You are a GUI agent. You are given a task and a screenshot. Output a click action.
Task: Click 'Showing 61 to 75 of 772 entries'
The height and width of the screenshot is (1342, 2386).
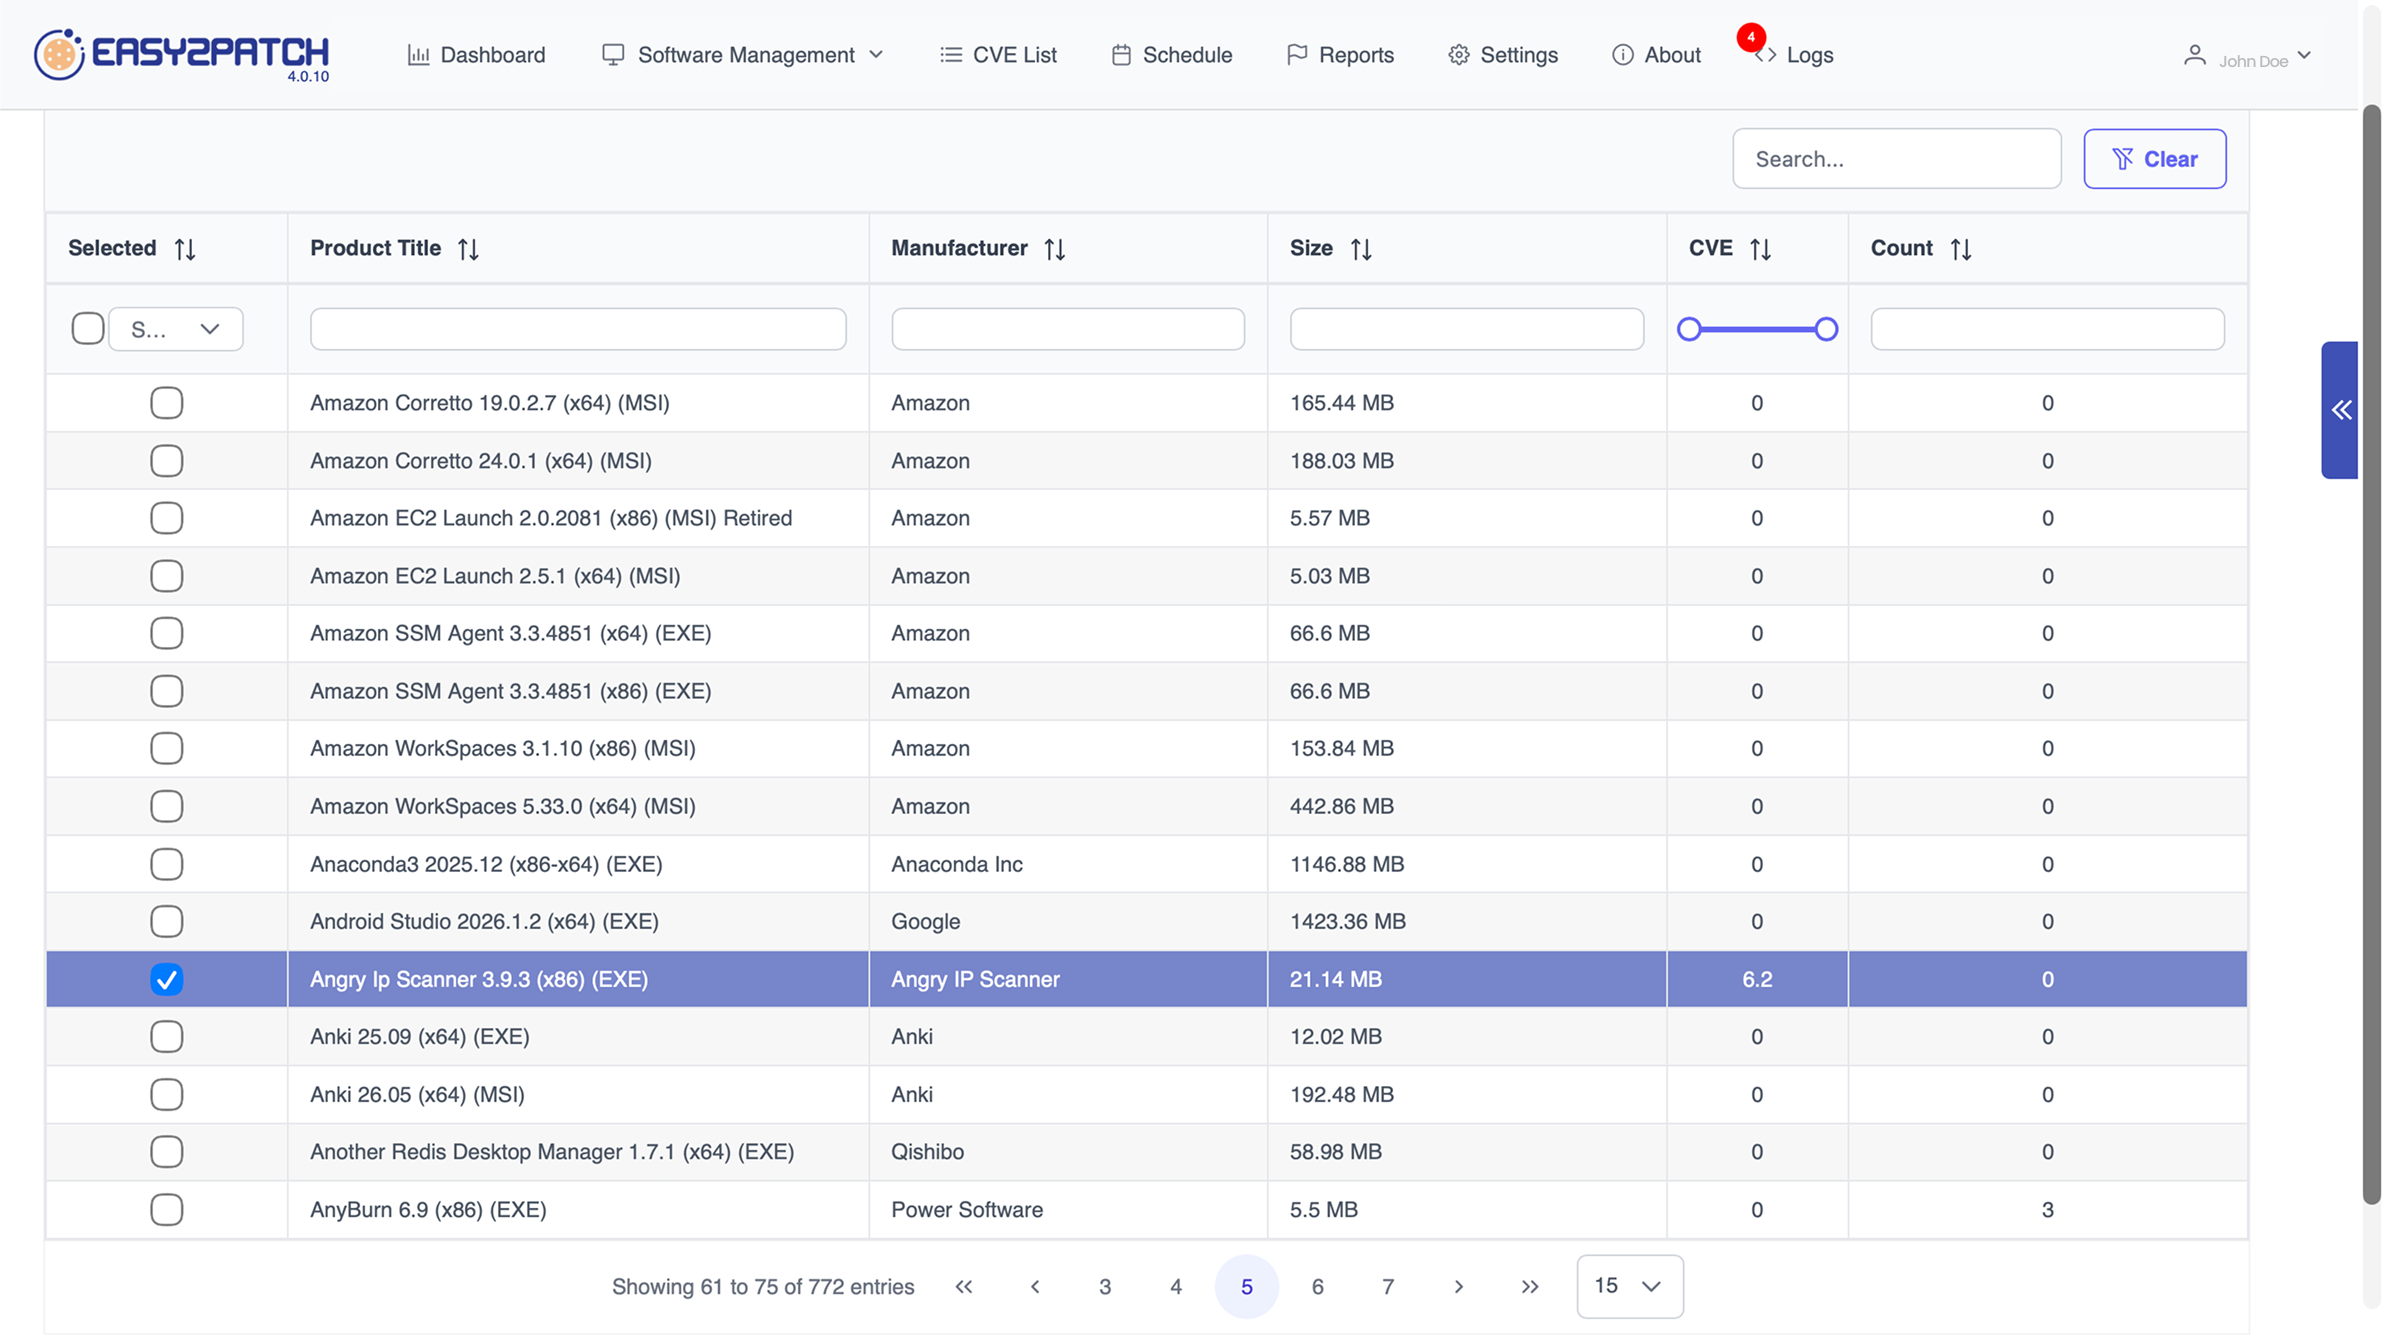click(x=763, y=1287)
